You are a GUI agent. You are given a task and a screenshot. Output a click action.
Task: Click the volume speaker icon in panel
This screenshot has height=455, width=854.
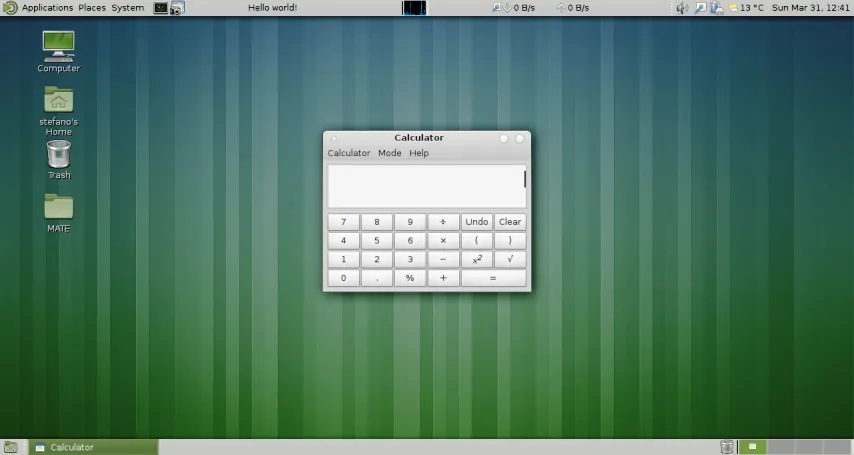click(682, 8)
